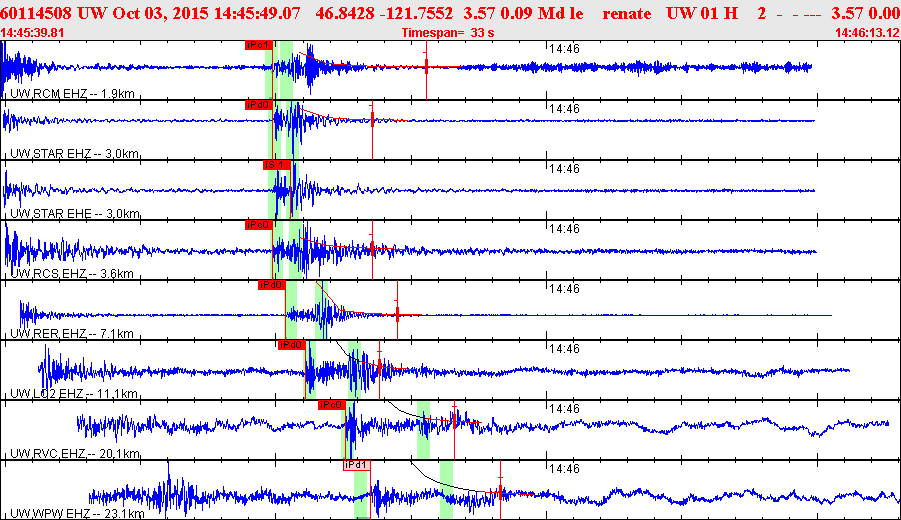The image size is (901, 520).
Task: Click the iPd0 pick flag on STAR EHZ
Action: pos(258,105)
